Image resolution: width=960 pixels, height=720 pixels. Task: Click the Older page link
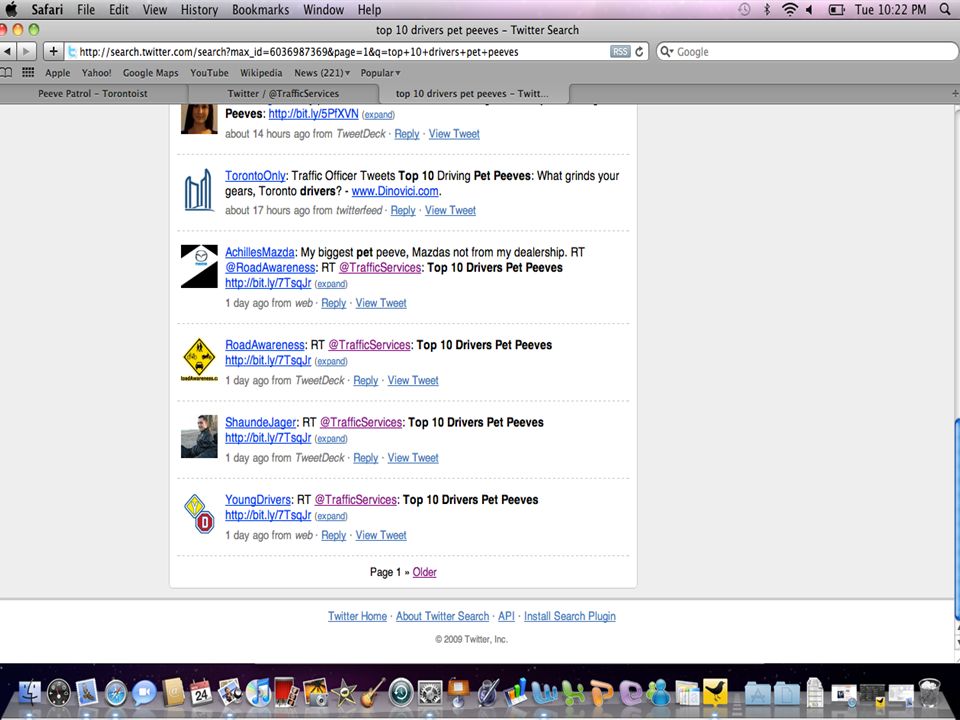[x=424, y=572]
